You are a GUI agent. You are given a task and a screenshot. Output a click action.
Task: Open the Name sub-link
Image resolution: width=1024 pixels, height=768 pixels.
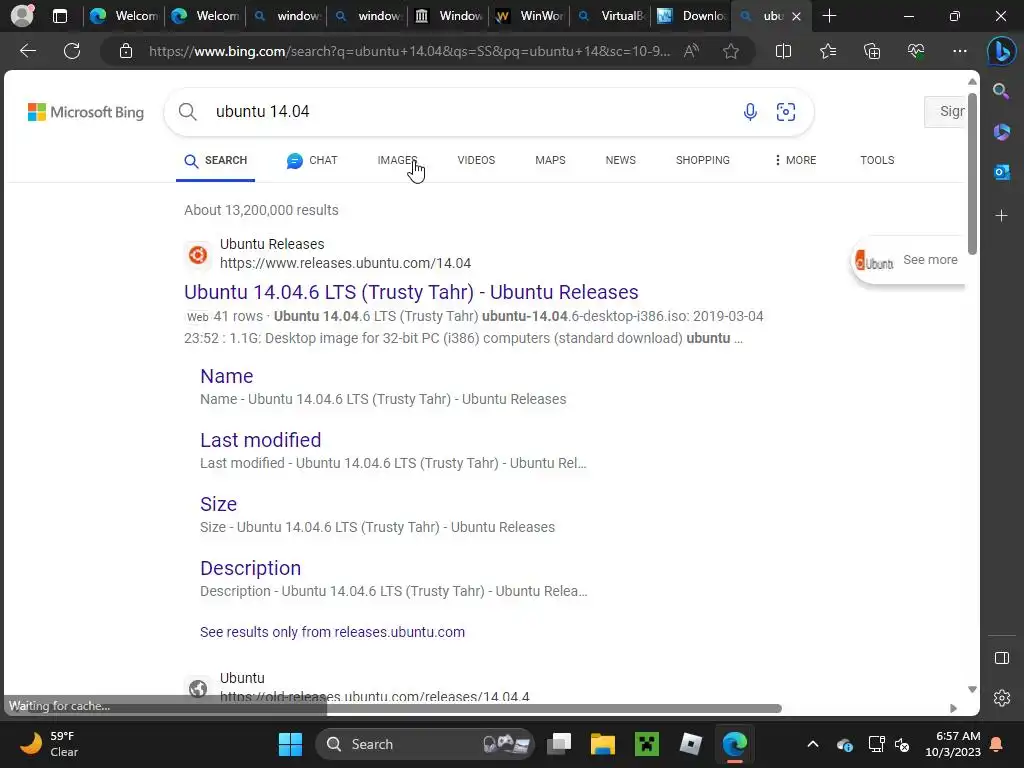point(226,376)
